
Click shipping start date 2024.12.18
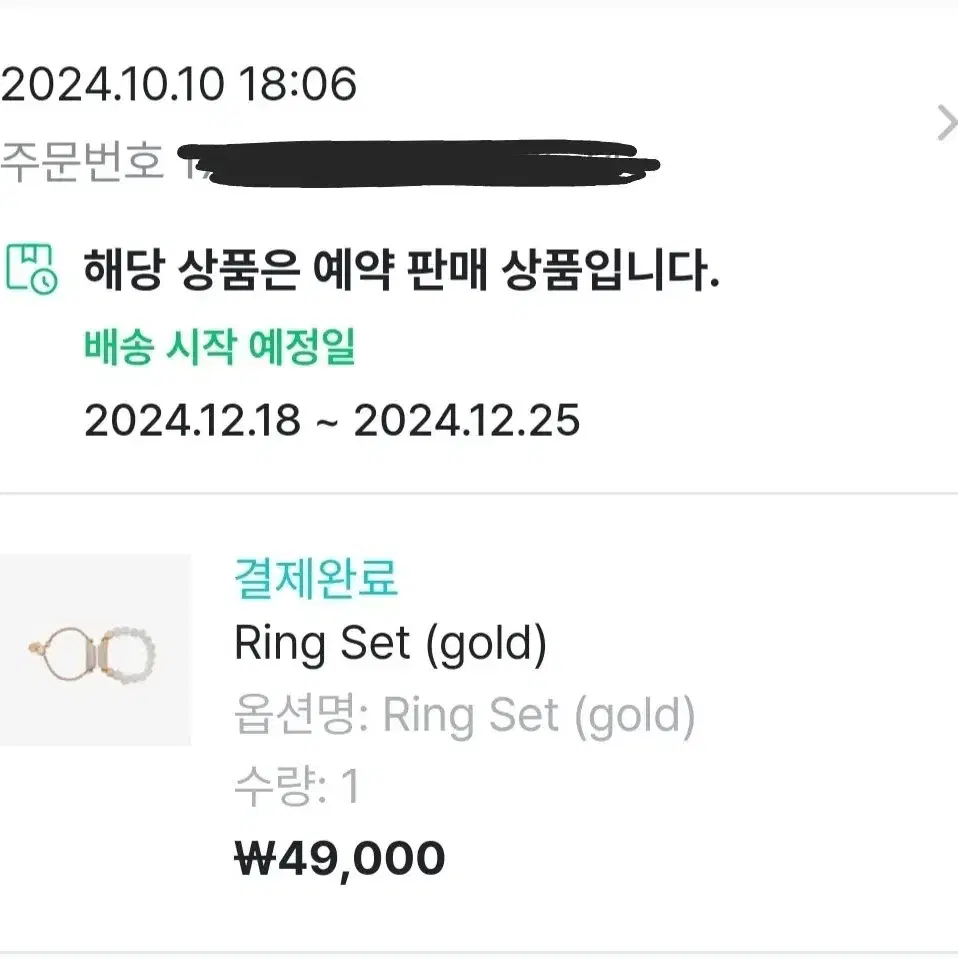coord(192,420)
